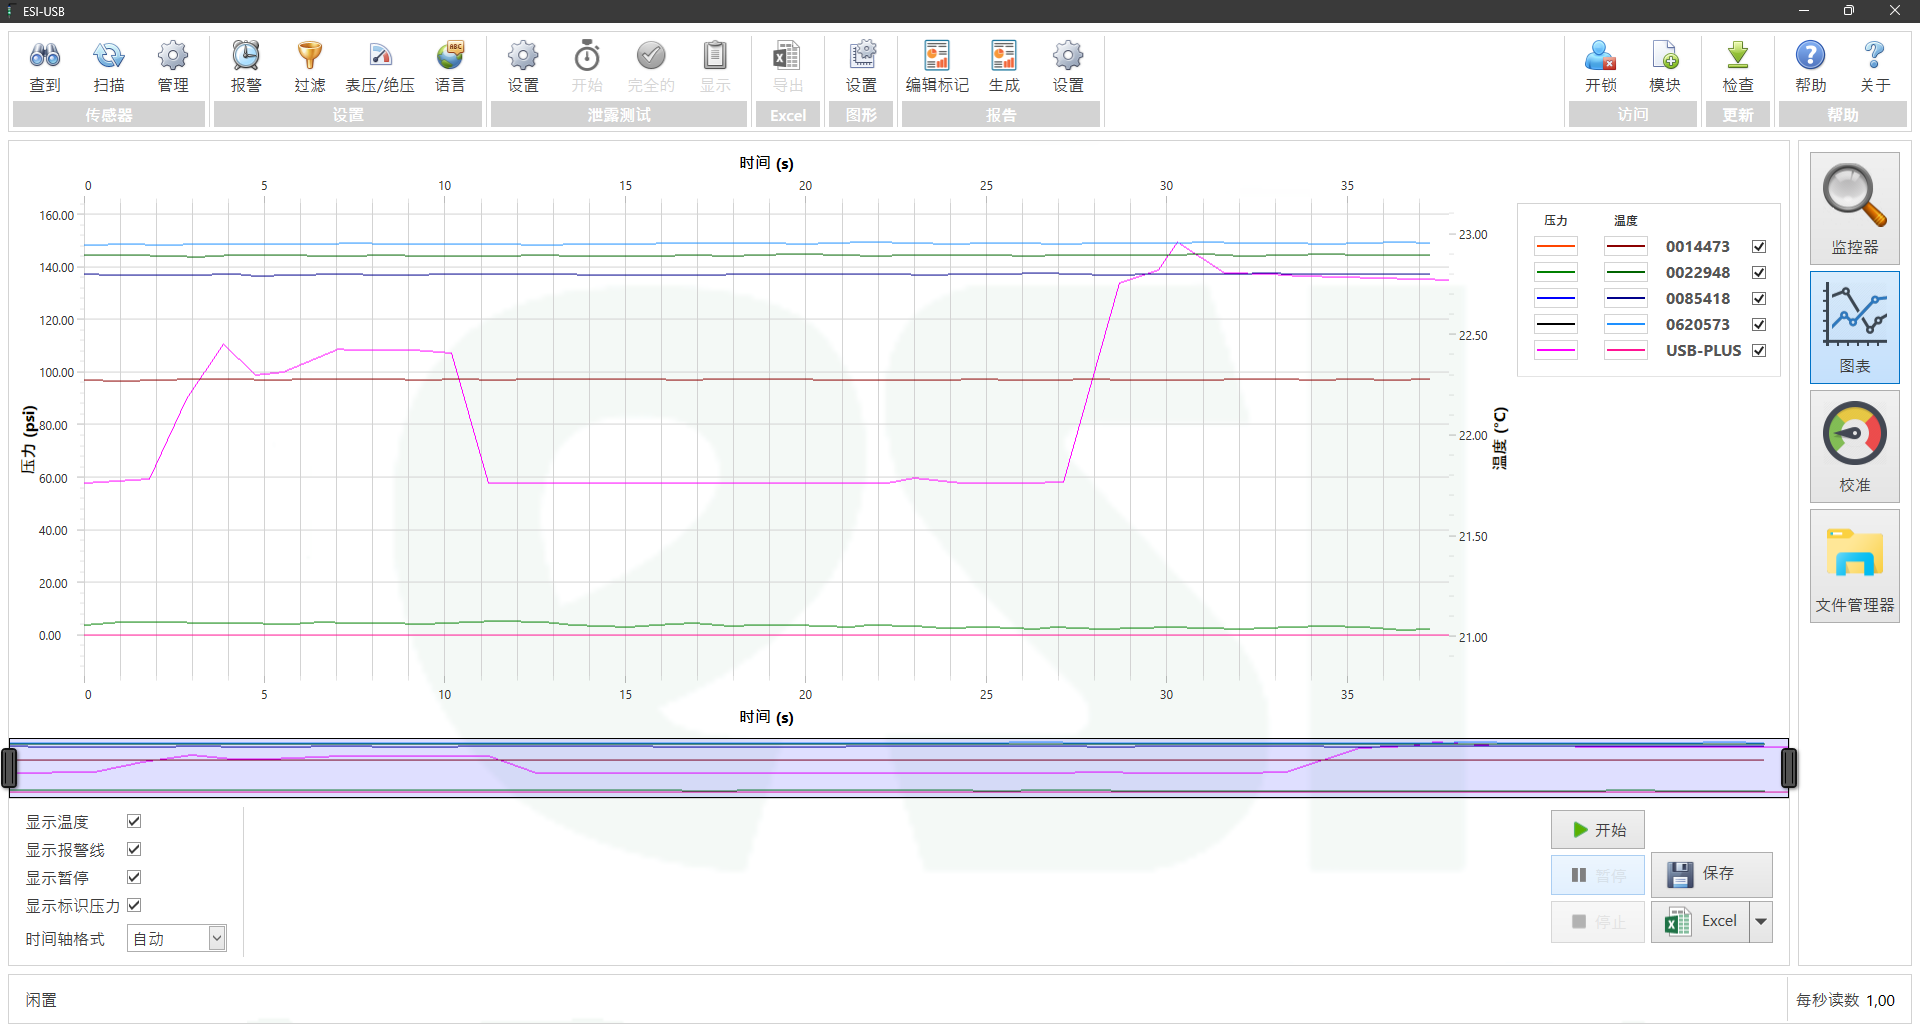Click the 保存 save button
Viewport: 1920px width, 1032px height.
click(1711, 874)
